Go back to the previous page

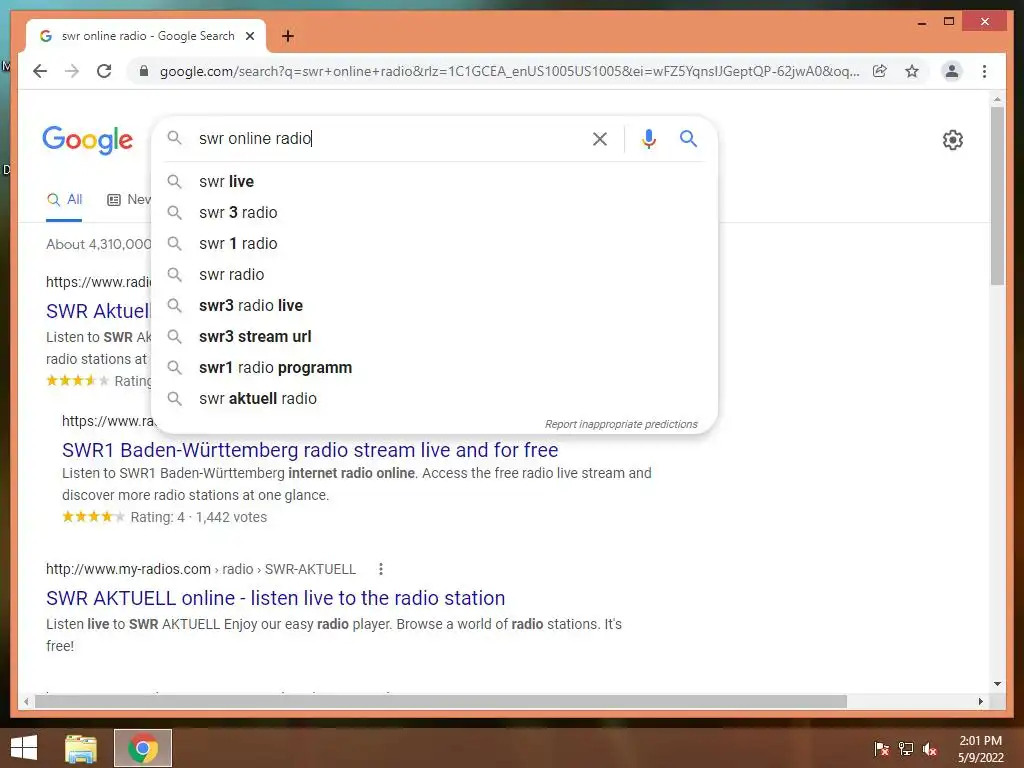(40, 71)
